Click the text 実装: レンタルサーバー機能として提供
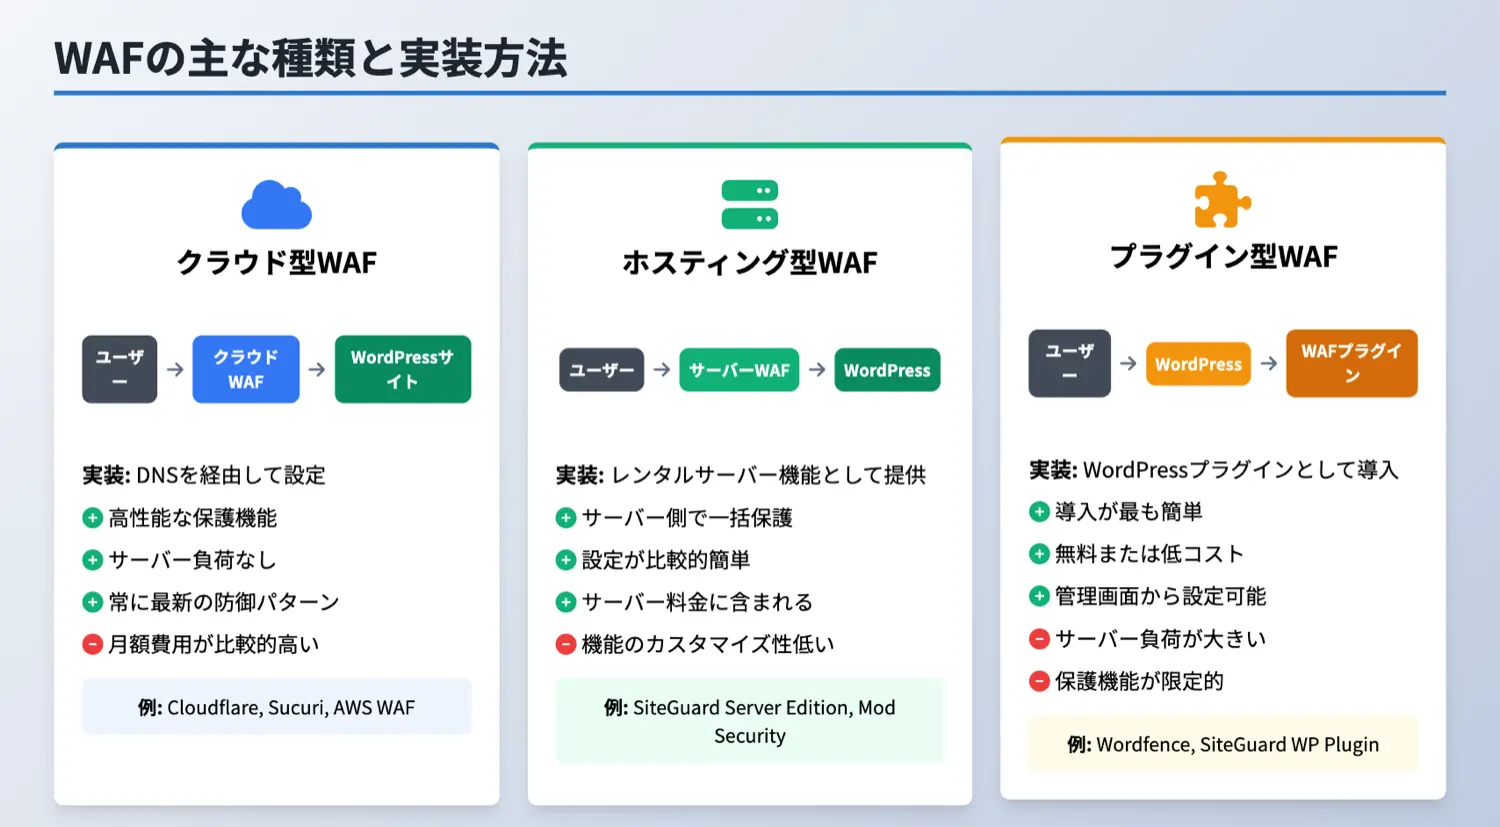 tap(741, 475)
